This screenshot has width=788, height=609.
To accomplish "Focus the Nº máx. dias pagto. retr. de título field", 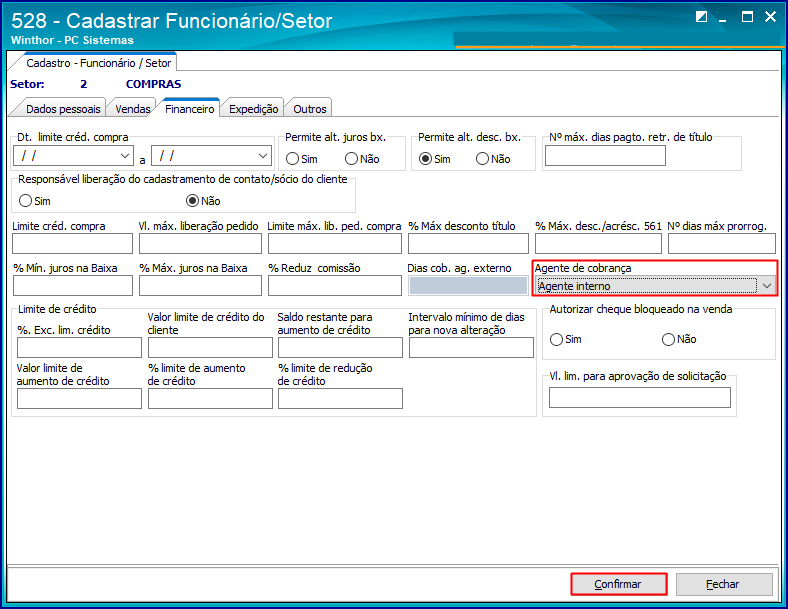I will click(605, 156).
